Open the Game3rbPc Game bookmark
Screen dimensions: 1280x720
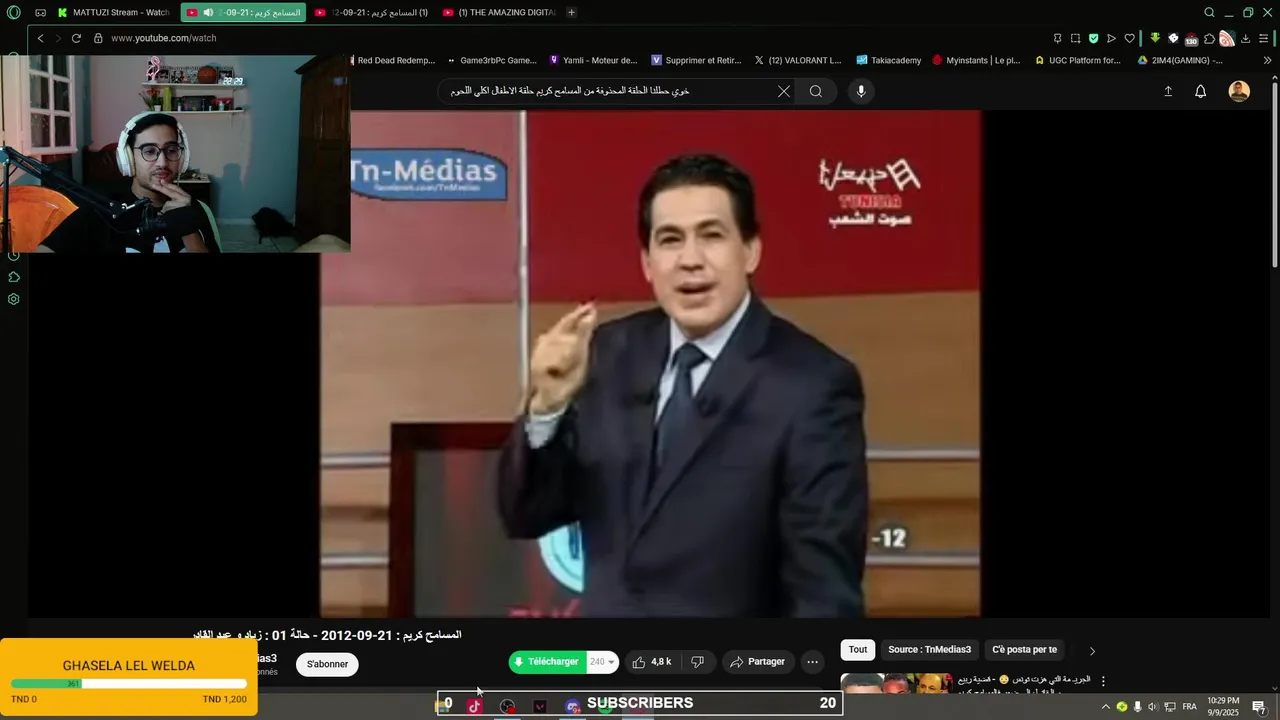pyautogui.click(x=491, y=60)
